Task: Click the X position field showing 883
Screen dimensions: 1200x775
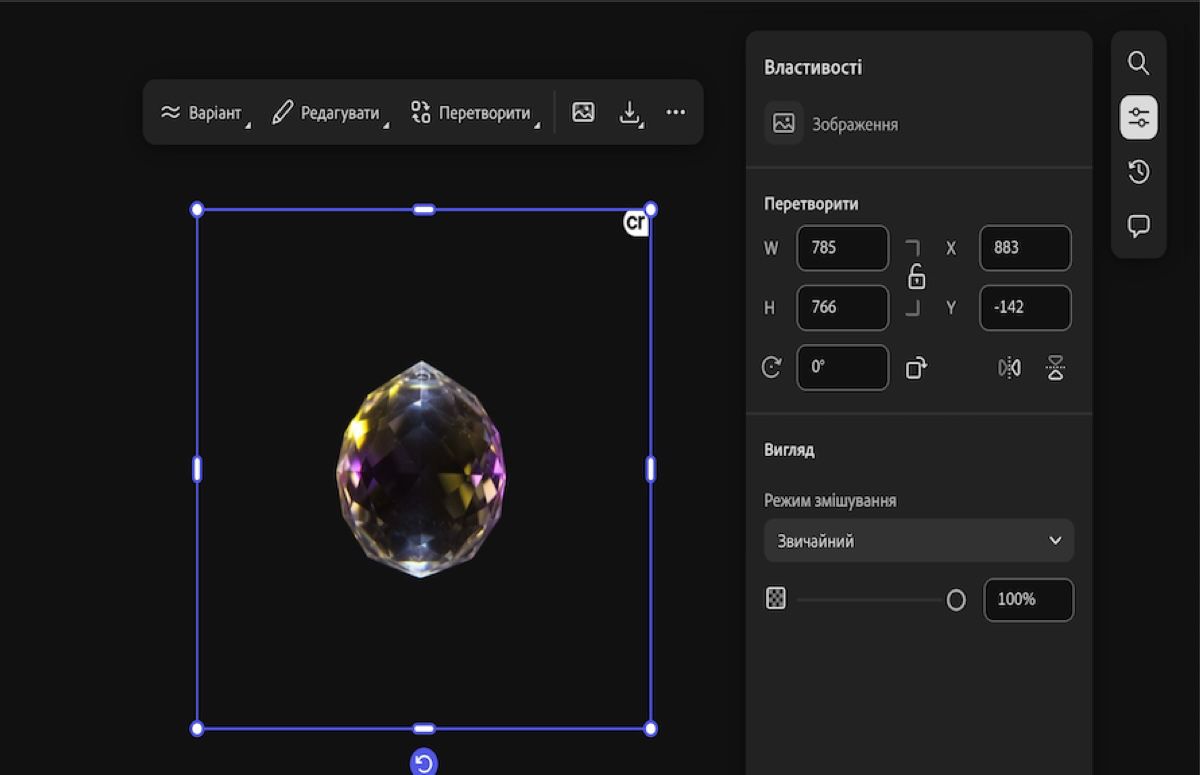Action: tap(1025, 248)
